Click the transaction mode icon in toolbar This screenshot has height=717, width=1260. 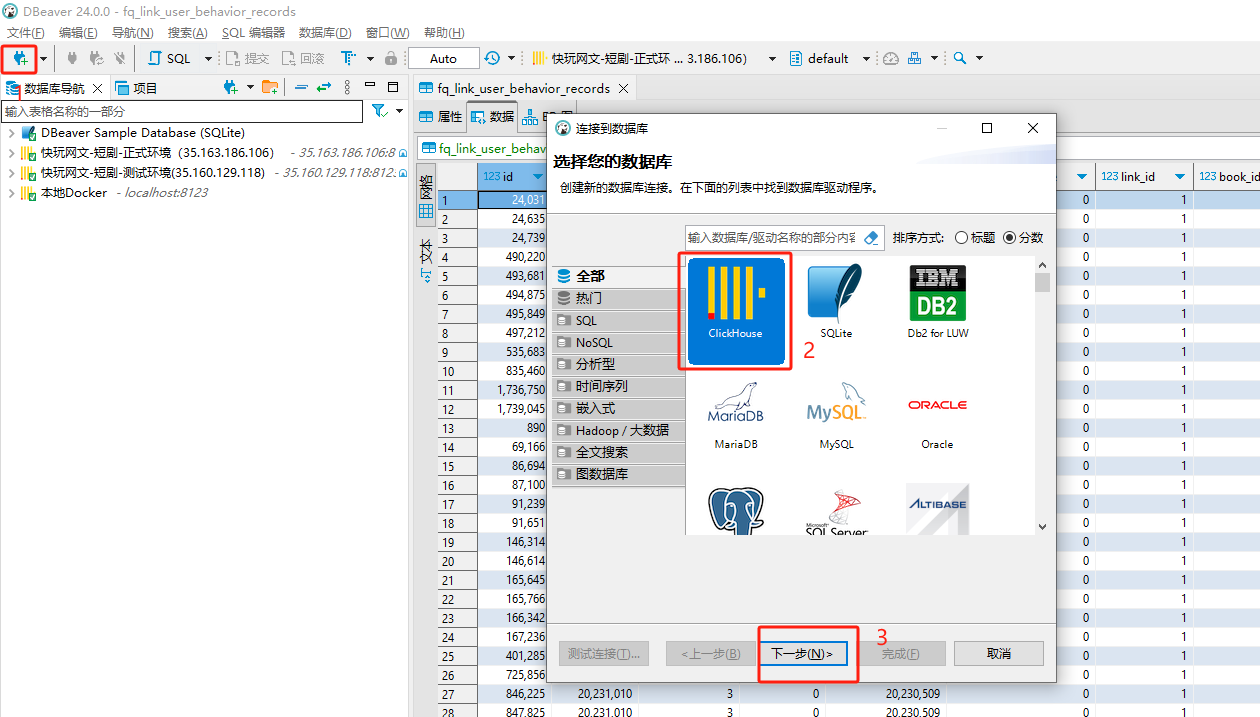tap(348, 58)
